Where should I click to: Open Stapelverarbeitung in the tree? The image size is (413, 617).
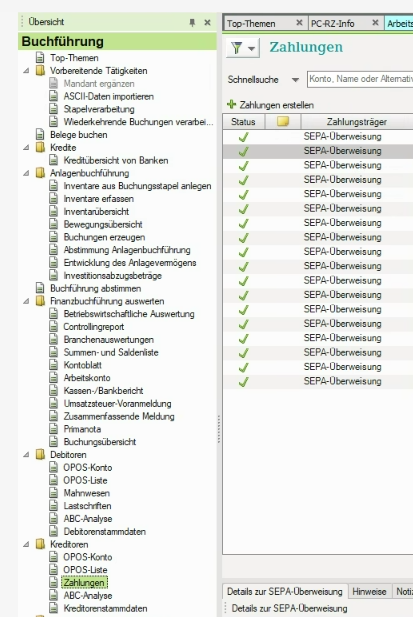coord(99,109)
